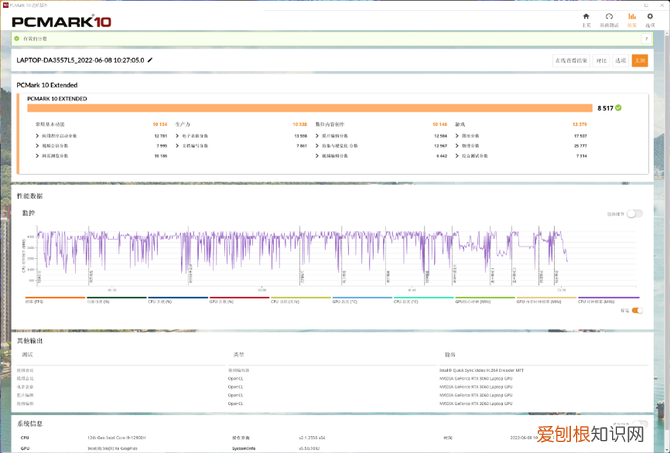Screen dimensions: 670x453
Task: Toggle the switch at top right of monitoring chart
Action: 633,214
